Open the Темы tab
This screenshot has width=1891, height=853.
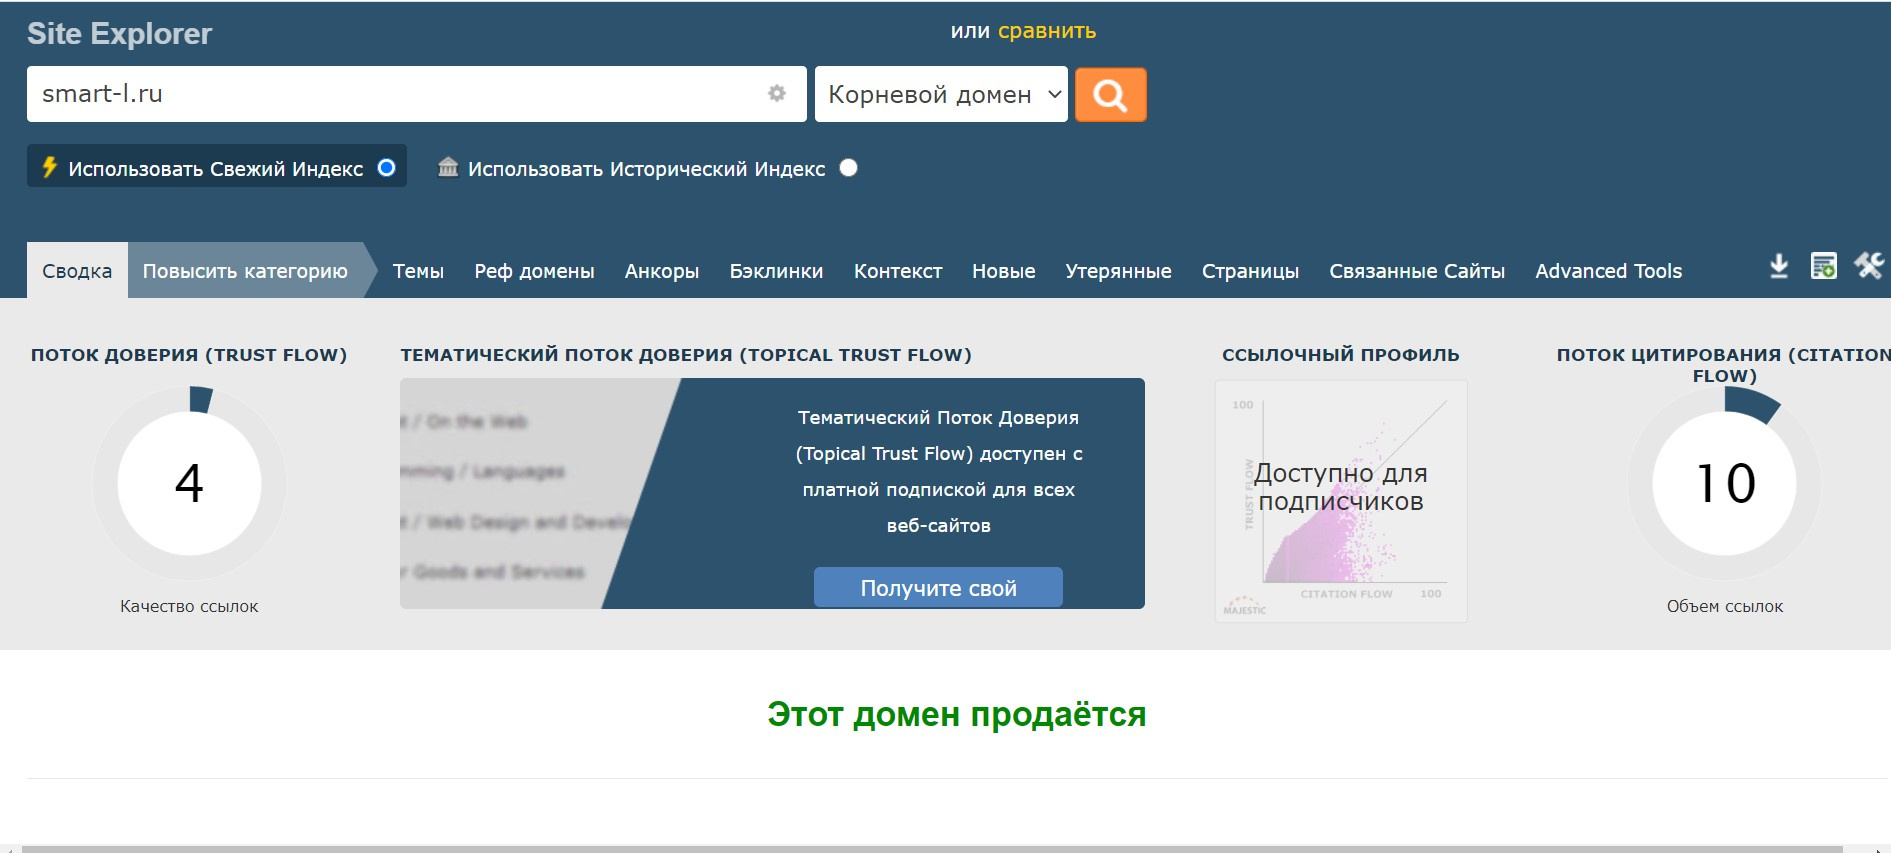pyautogui.click(x=418, y=271)
